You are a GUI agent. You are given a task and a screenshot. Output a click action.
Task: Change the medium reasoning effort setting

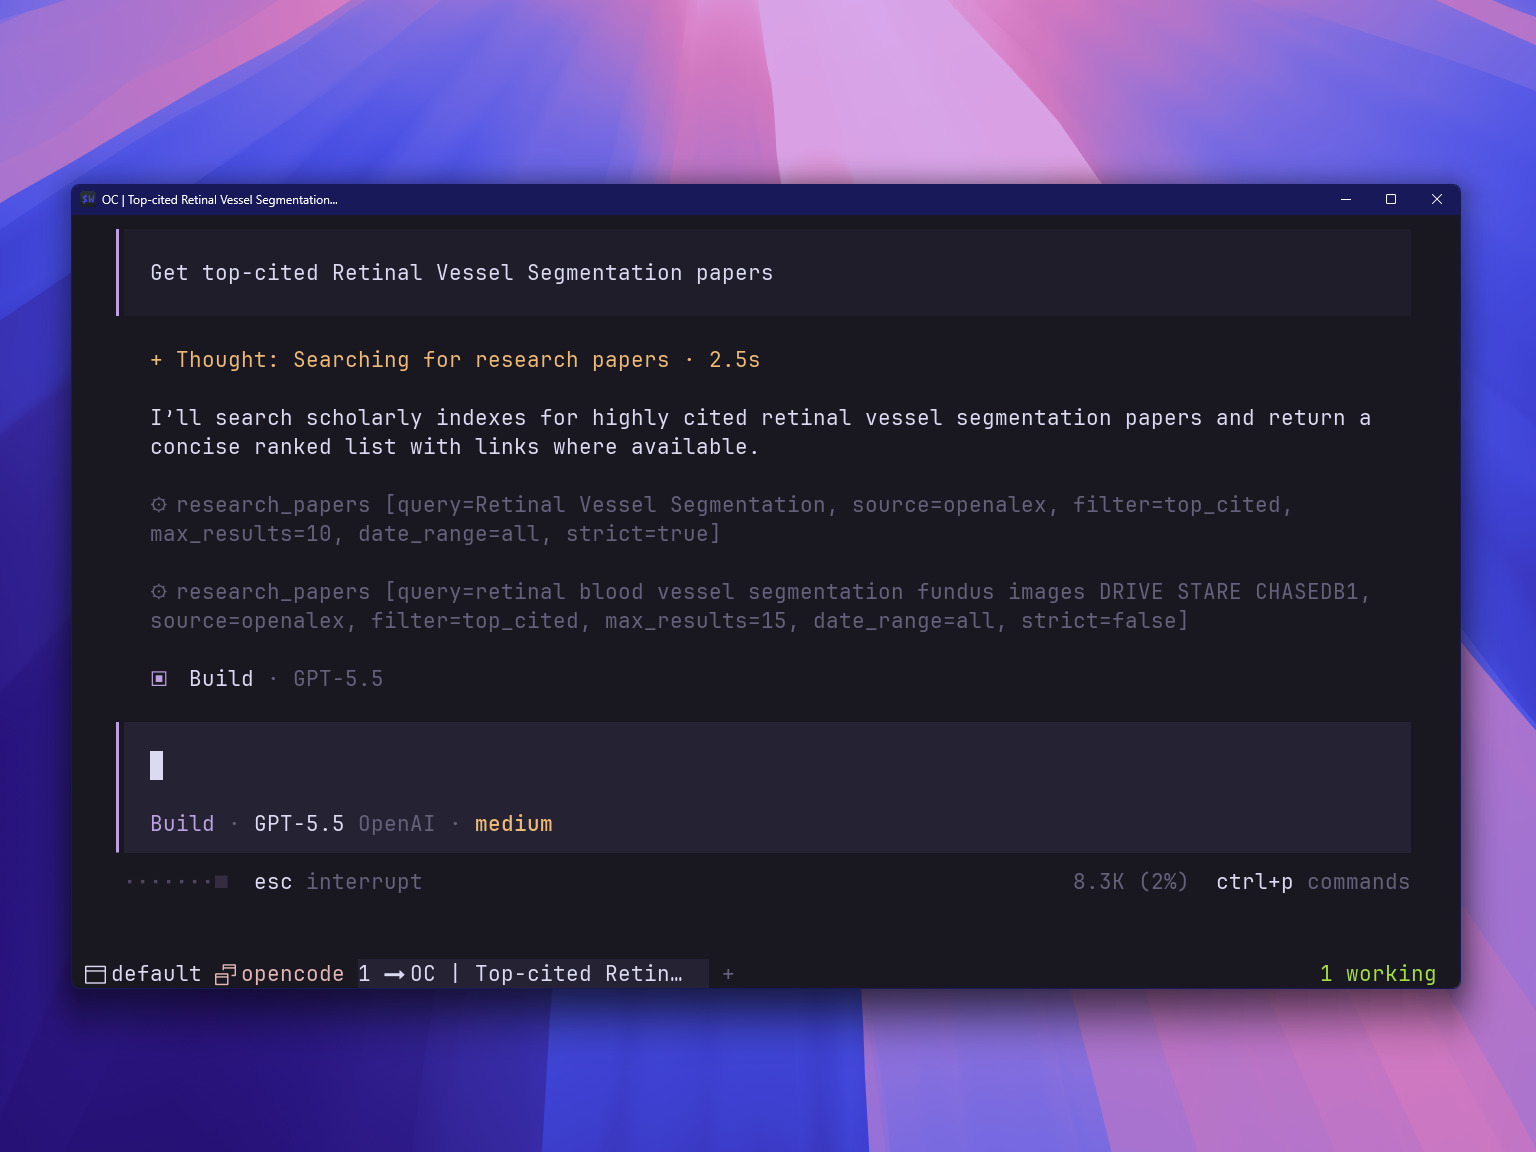pos(513,824)
